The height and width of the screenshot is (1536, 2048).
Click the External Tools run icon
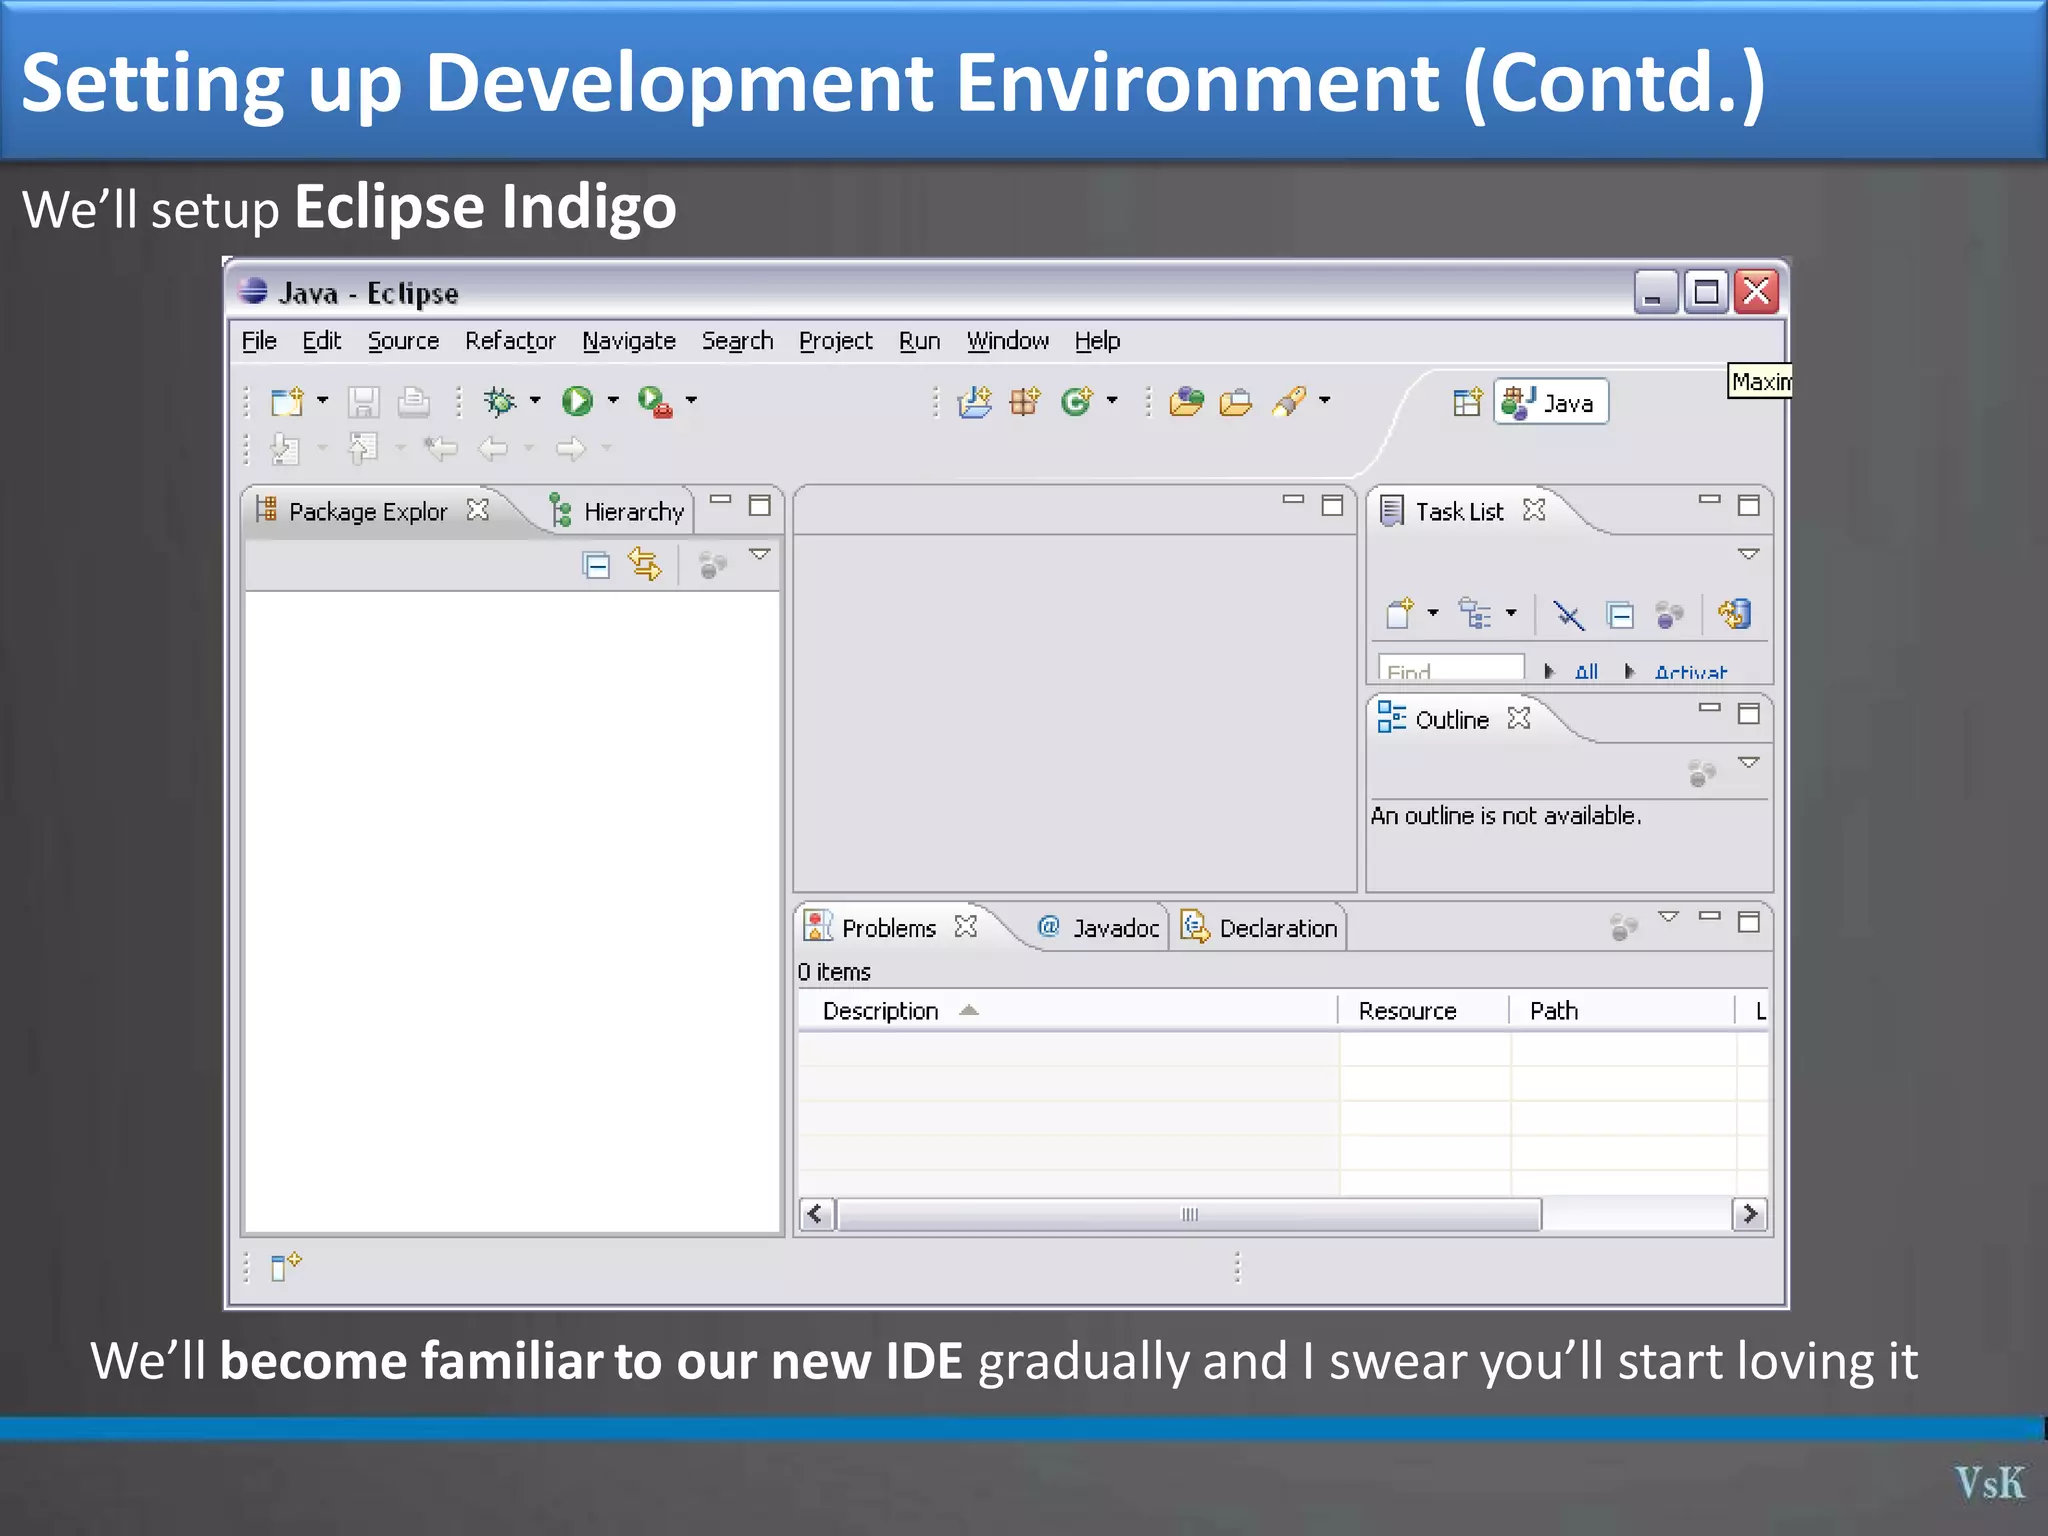coord(655,401)
